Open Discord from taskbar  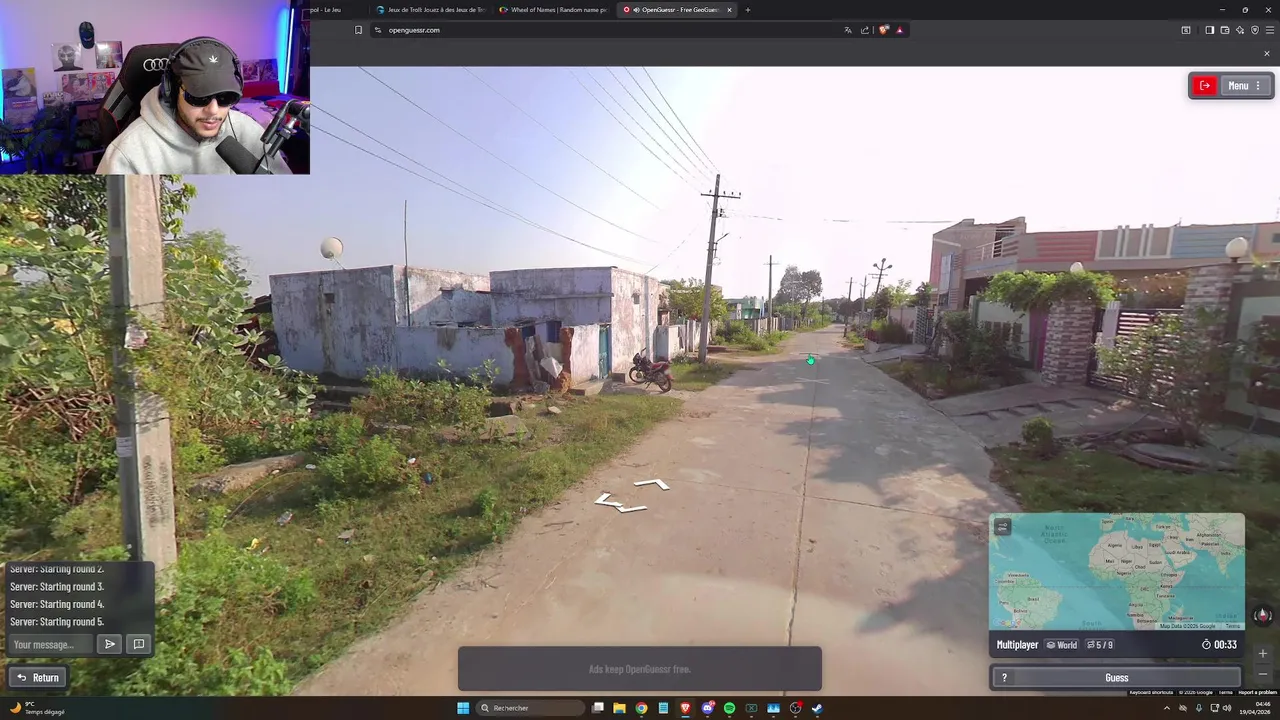point(707,708)
